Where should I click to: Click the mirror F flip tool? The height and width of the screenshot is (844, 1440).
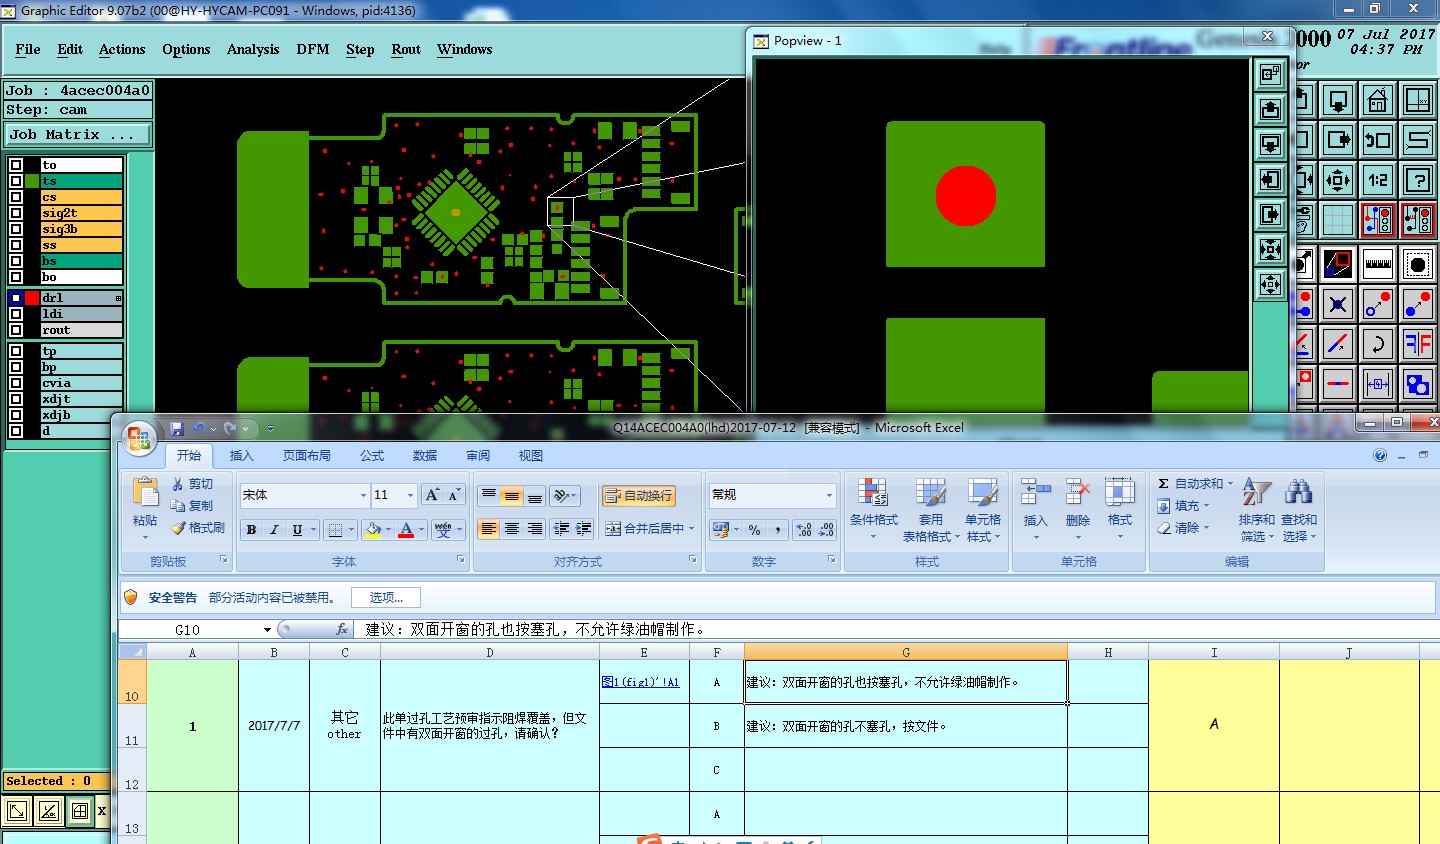1418,344
